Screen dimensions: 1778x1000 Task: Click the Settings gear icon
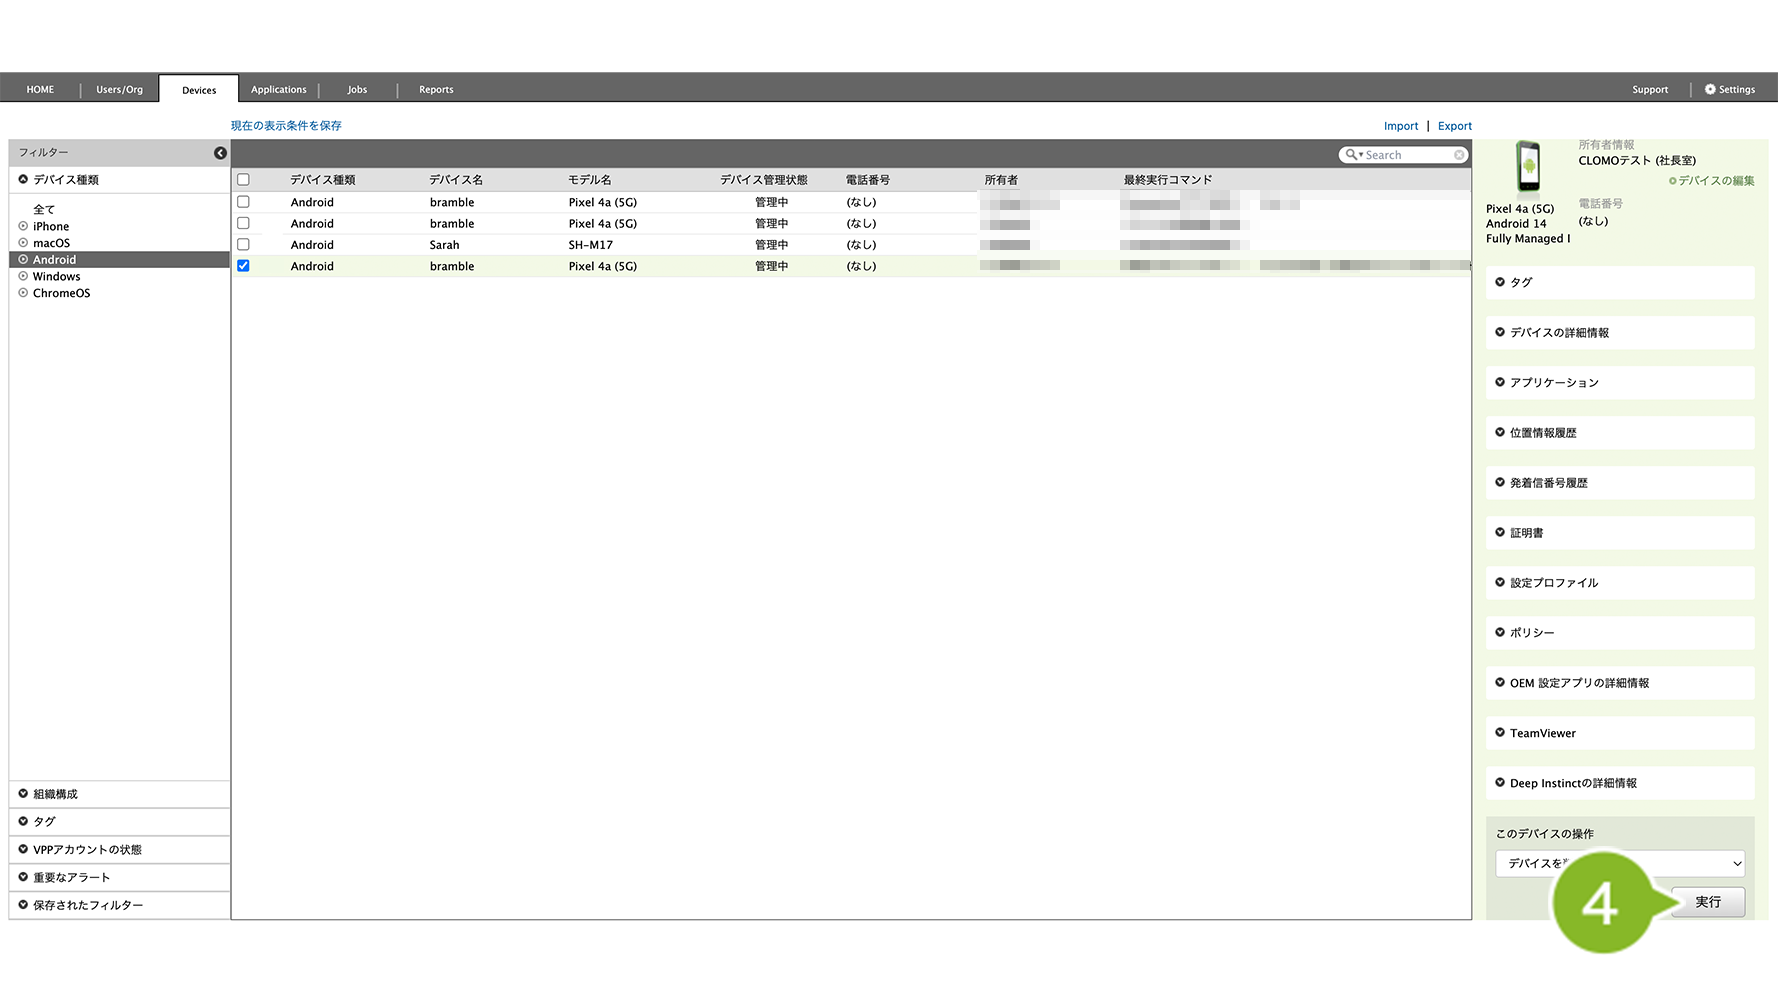tap(1710, 90)
